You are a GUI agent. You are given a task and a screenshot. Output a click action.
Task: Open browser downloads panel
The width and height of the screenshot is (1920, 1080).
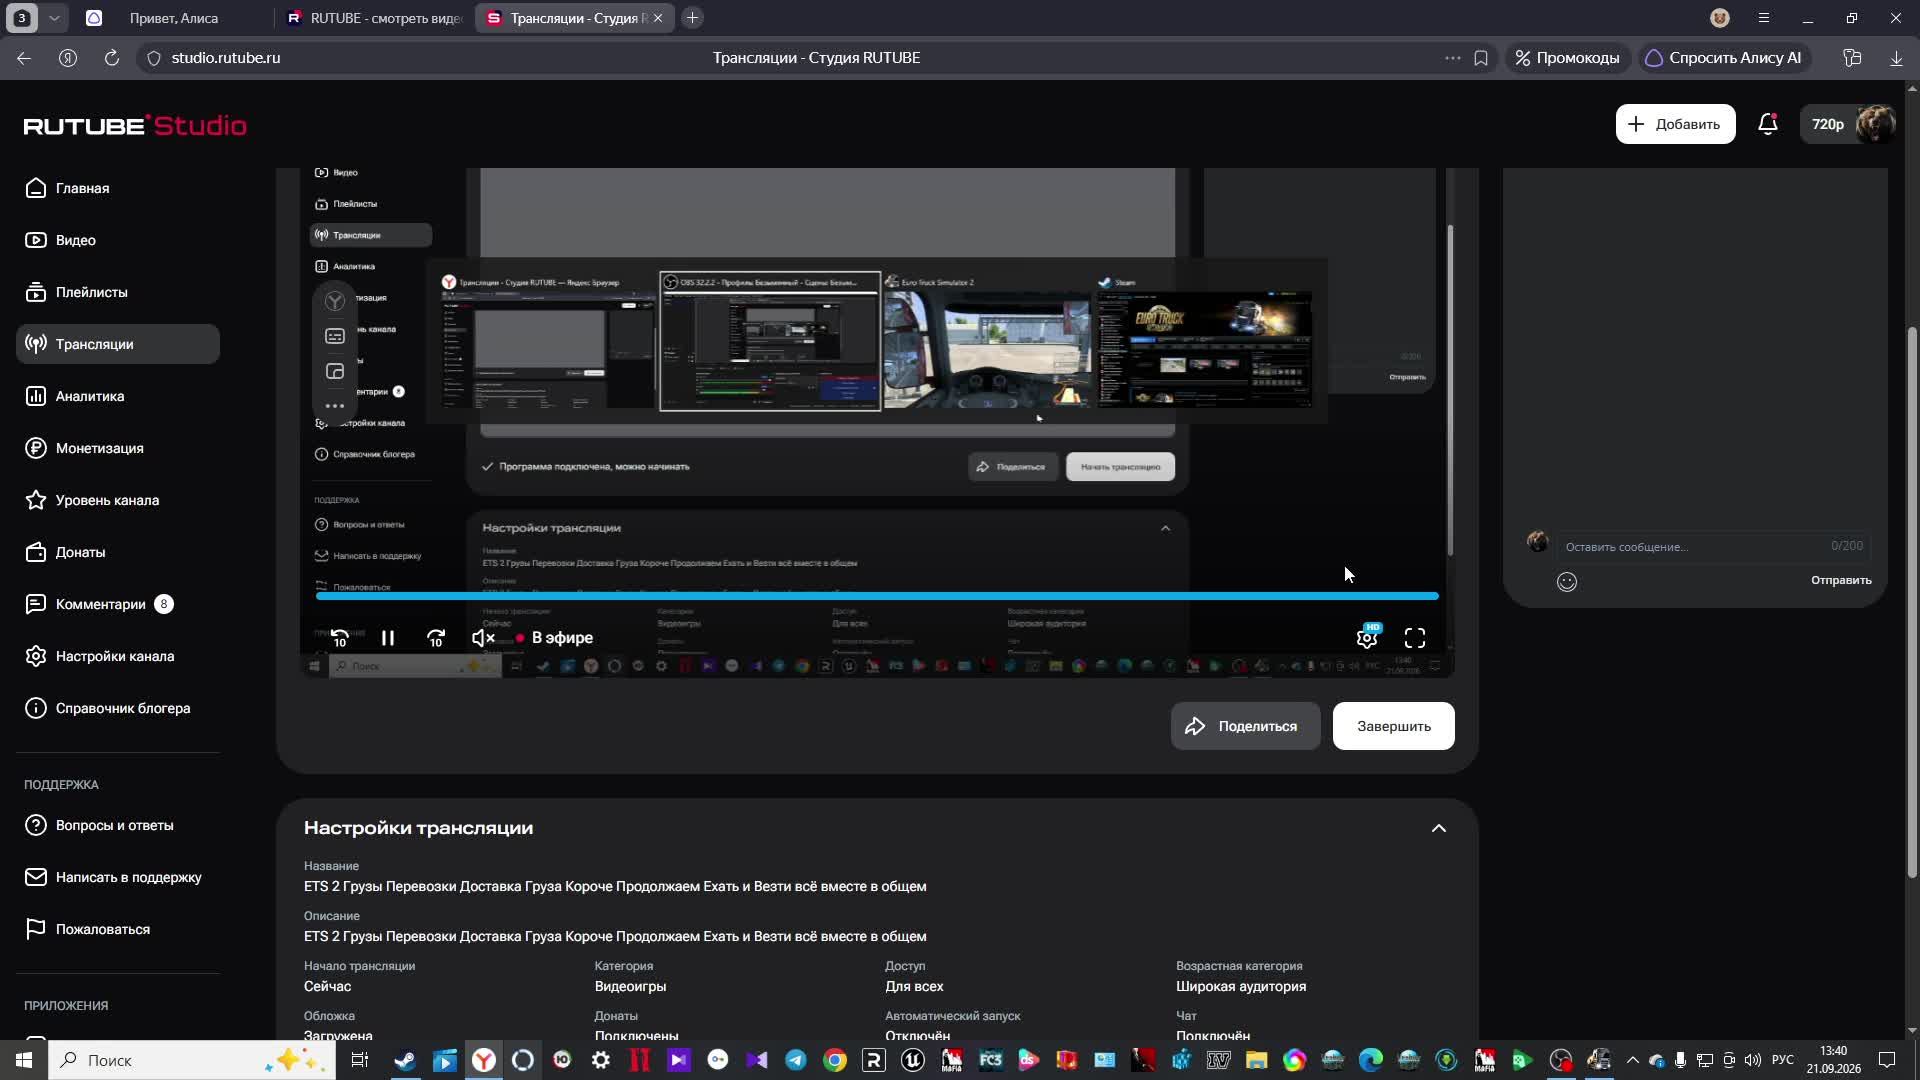pos(1896,58)
